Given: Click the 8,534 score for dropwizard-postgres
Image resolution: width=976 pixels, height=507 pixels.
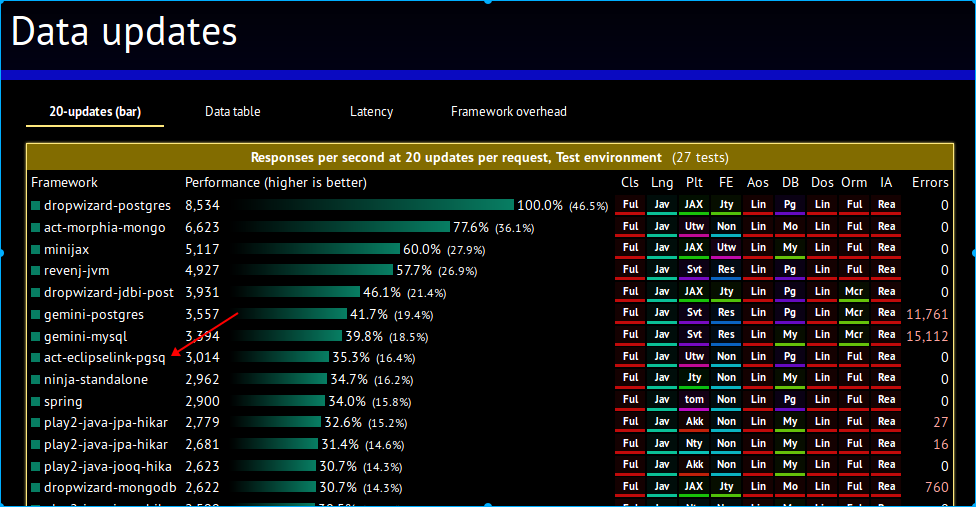Looking at the screenshot, I should click(x=202, y=205).
